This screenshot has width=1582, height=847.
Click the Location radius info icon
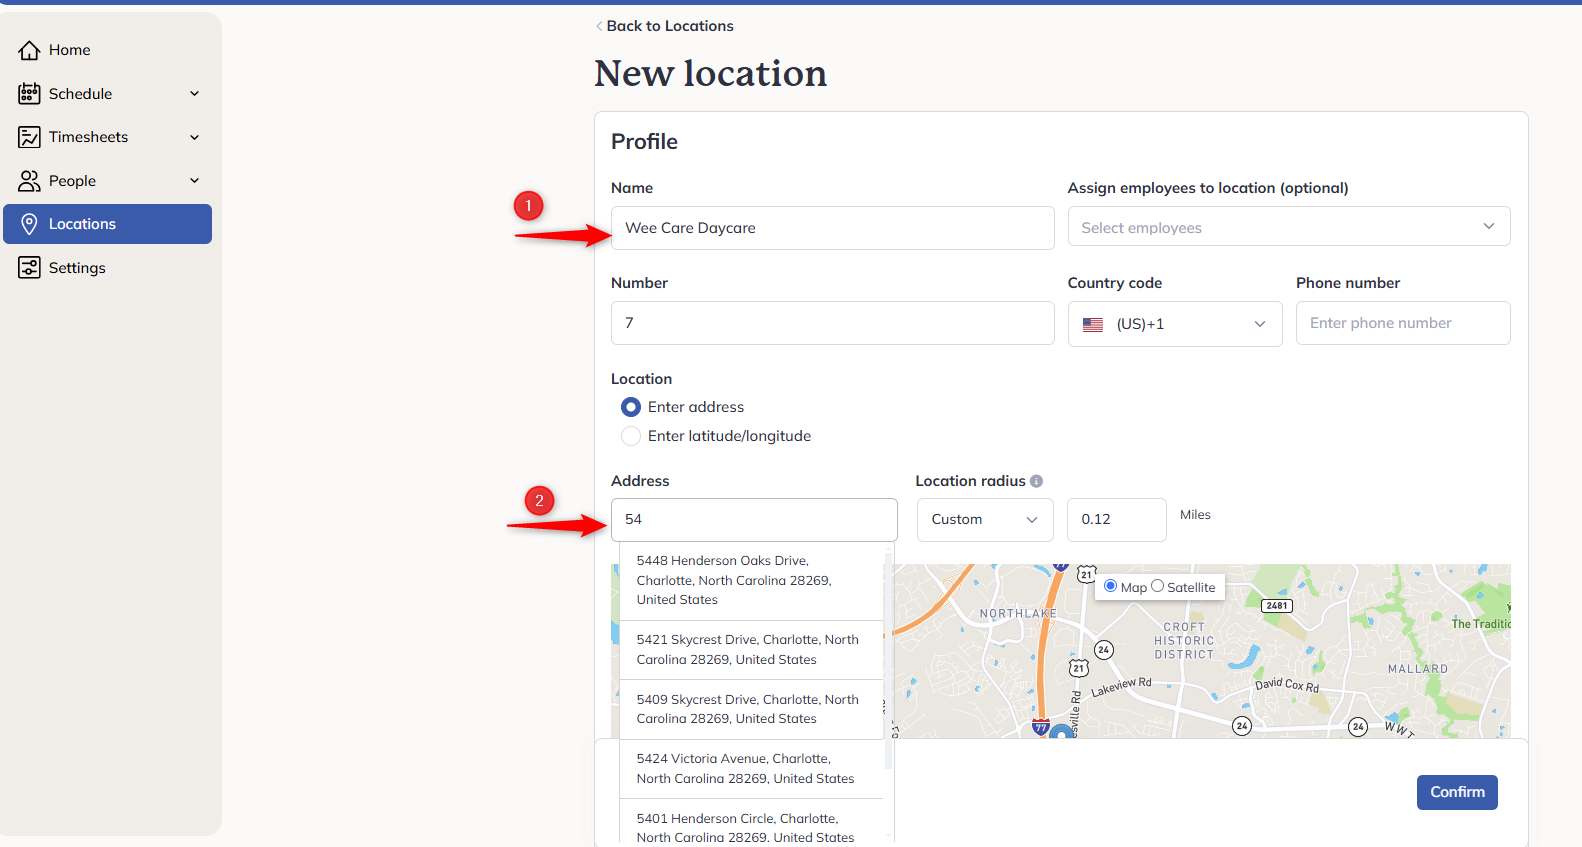tap(1036, 481)
